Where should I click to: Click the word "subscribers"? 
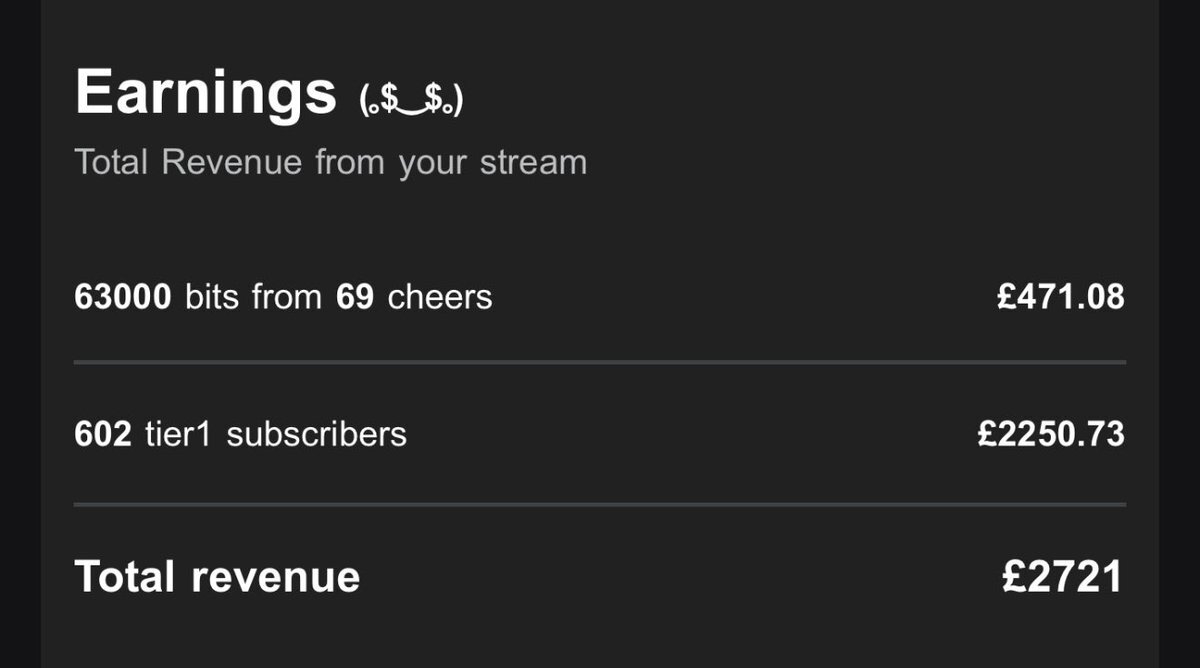pyautogui.click(x=316, y=434)
